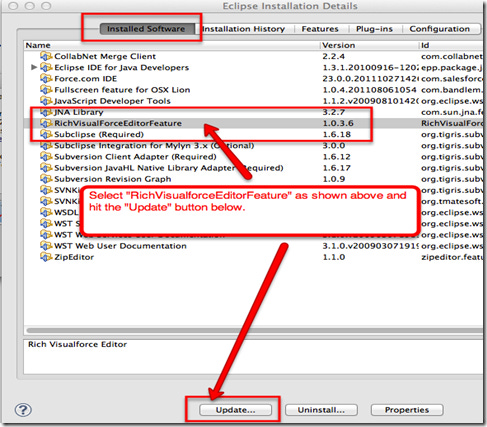Screen dimensions: 487x427
Task: Sort the list by the Name column header
Action: coord(172,45)
